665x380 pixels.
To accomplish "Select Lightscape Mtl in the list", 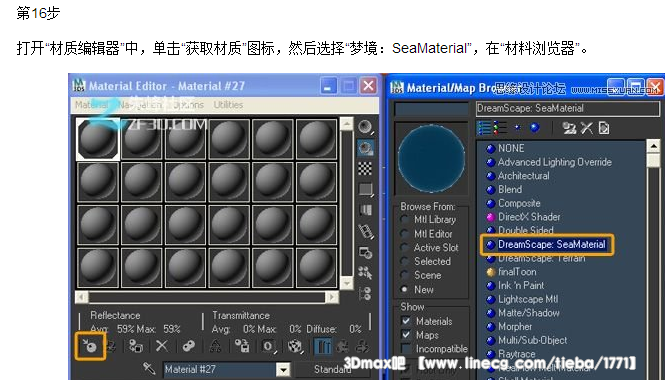I will pos(528,299).
